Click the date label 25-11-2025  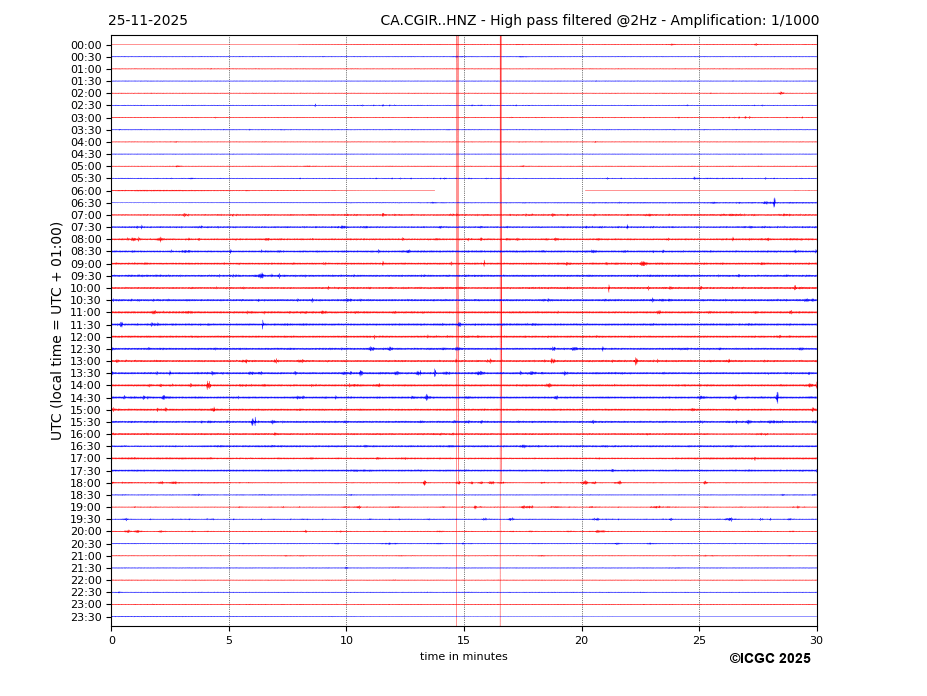click(x=148, y=21)
